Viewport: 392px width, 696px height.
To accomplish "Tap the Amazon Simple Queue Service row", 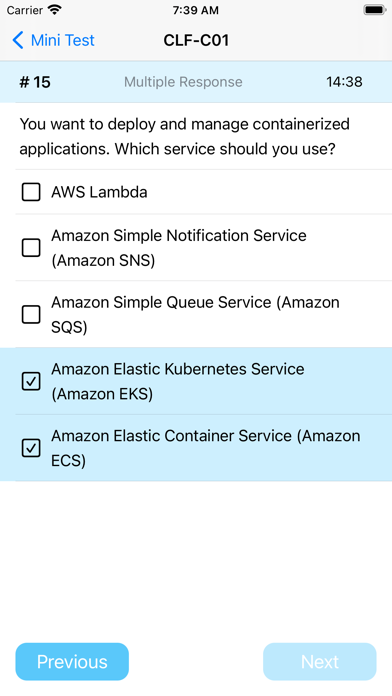I will point(196,315).
